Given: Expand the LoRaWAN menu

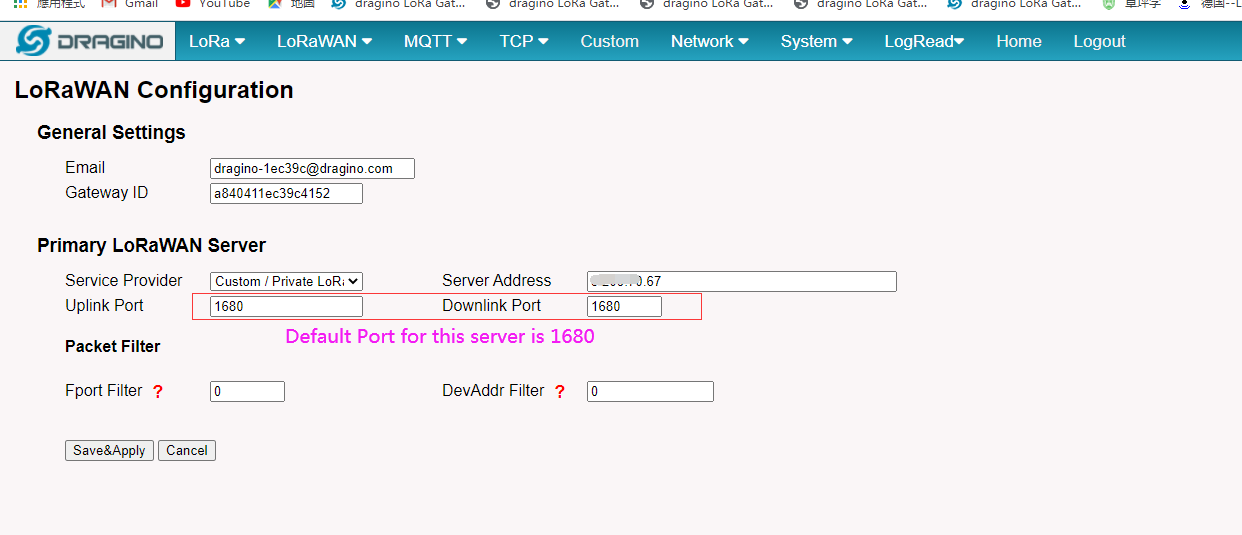Looking at the screenshot, I should (x=325, y=41).
